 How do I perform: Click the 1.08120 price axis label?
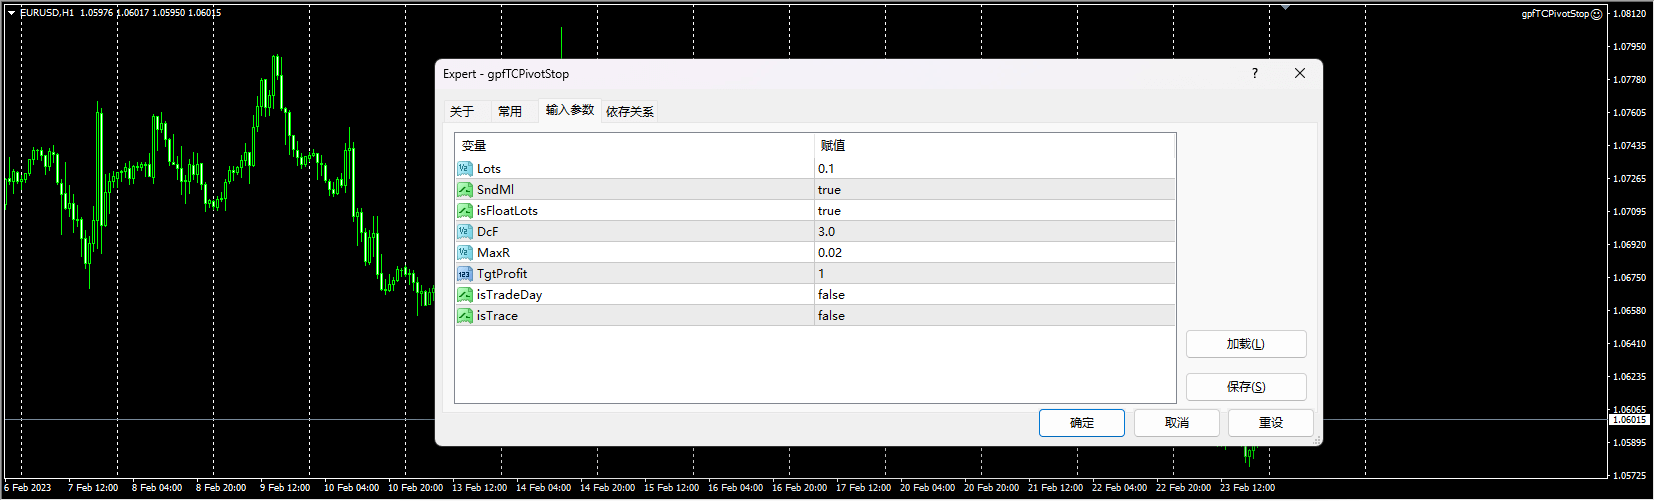click(x=1630, y=14)
